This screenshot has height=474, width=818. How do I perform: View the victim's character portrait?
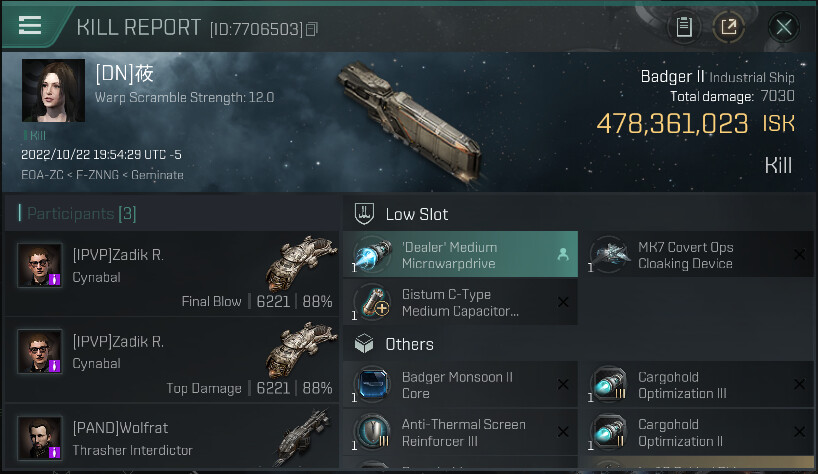pyautogui.click(x=53, y=91)
